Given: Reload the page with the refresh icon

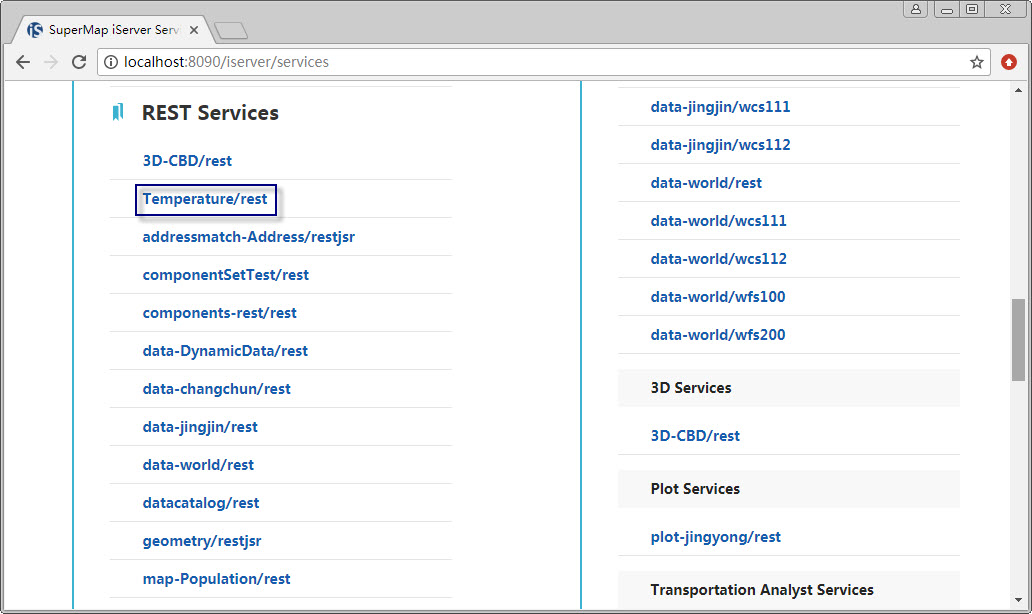Looking at the screenshot, I should [x=79, y=62].
